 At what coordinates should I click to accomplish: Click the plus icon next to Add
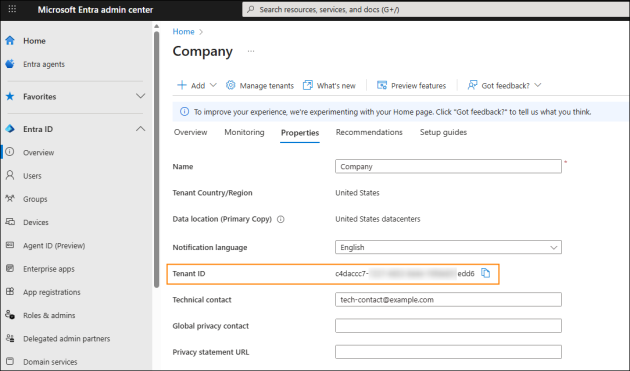(182, 85)
